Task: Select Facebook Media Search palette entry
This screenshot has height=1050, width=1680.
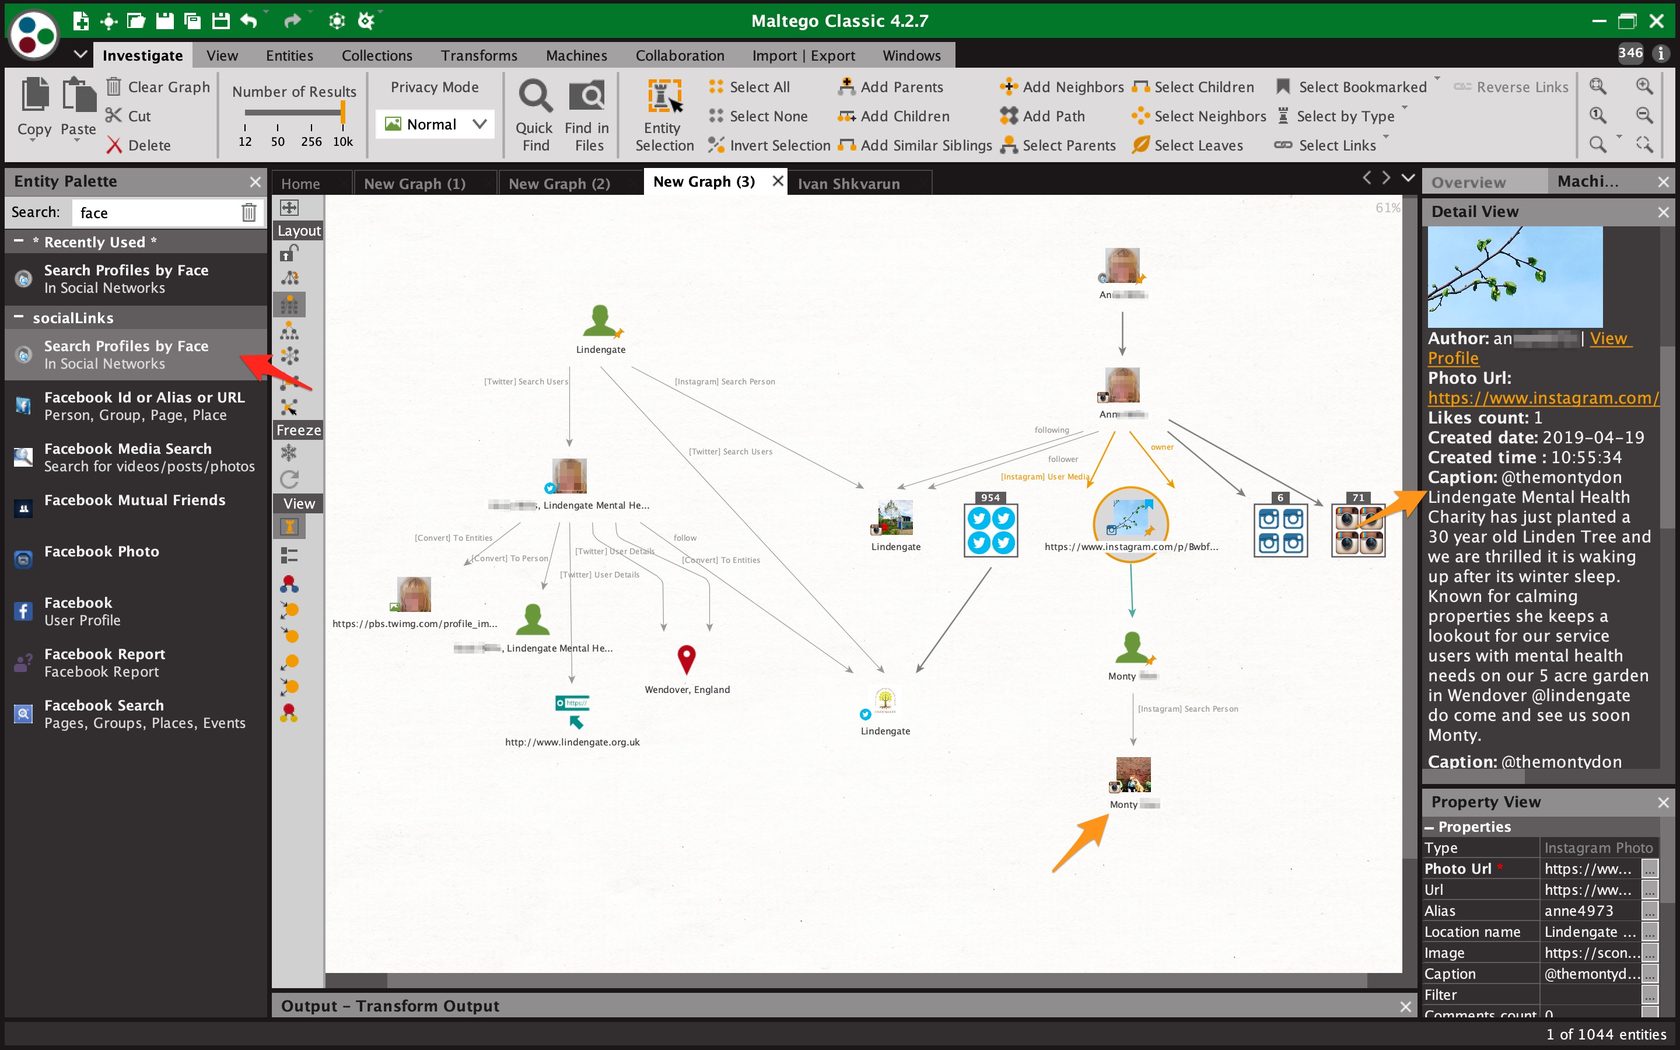Action: 136,457
